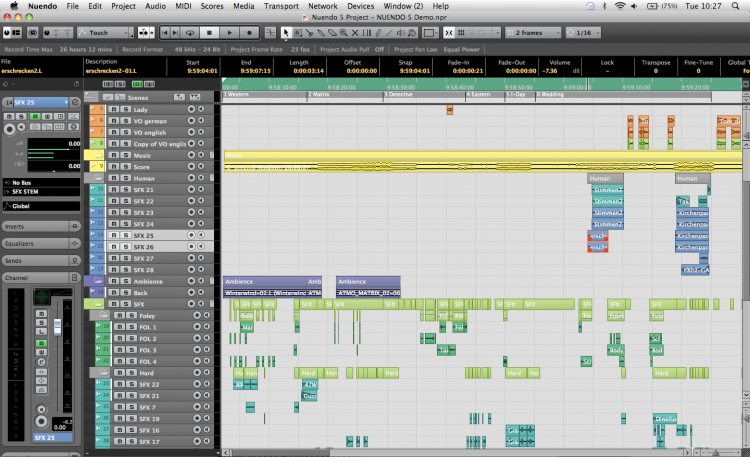Toggle the Cycle loop button
Viewport: 750px width, 457px height.
[190, 33]
